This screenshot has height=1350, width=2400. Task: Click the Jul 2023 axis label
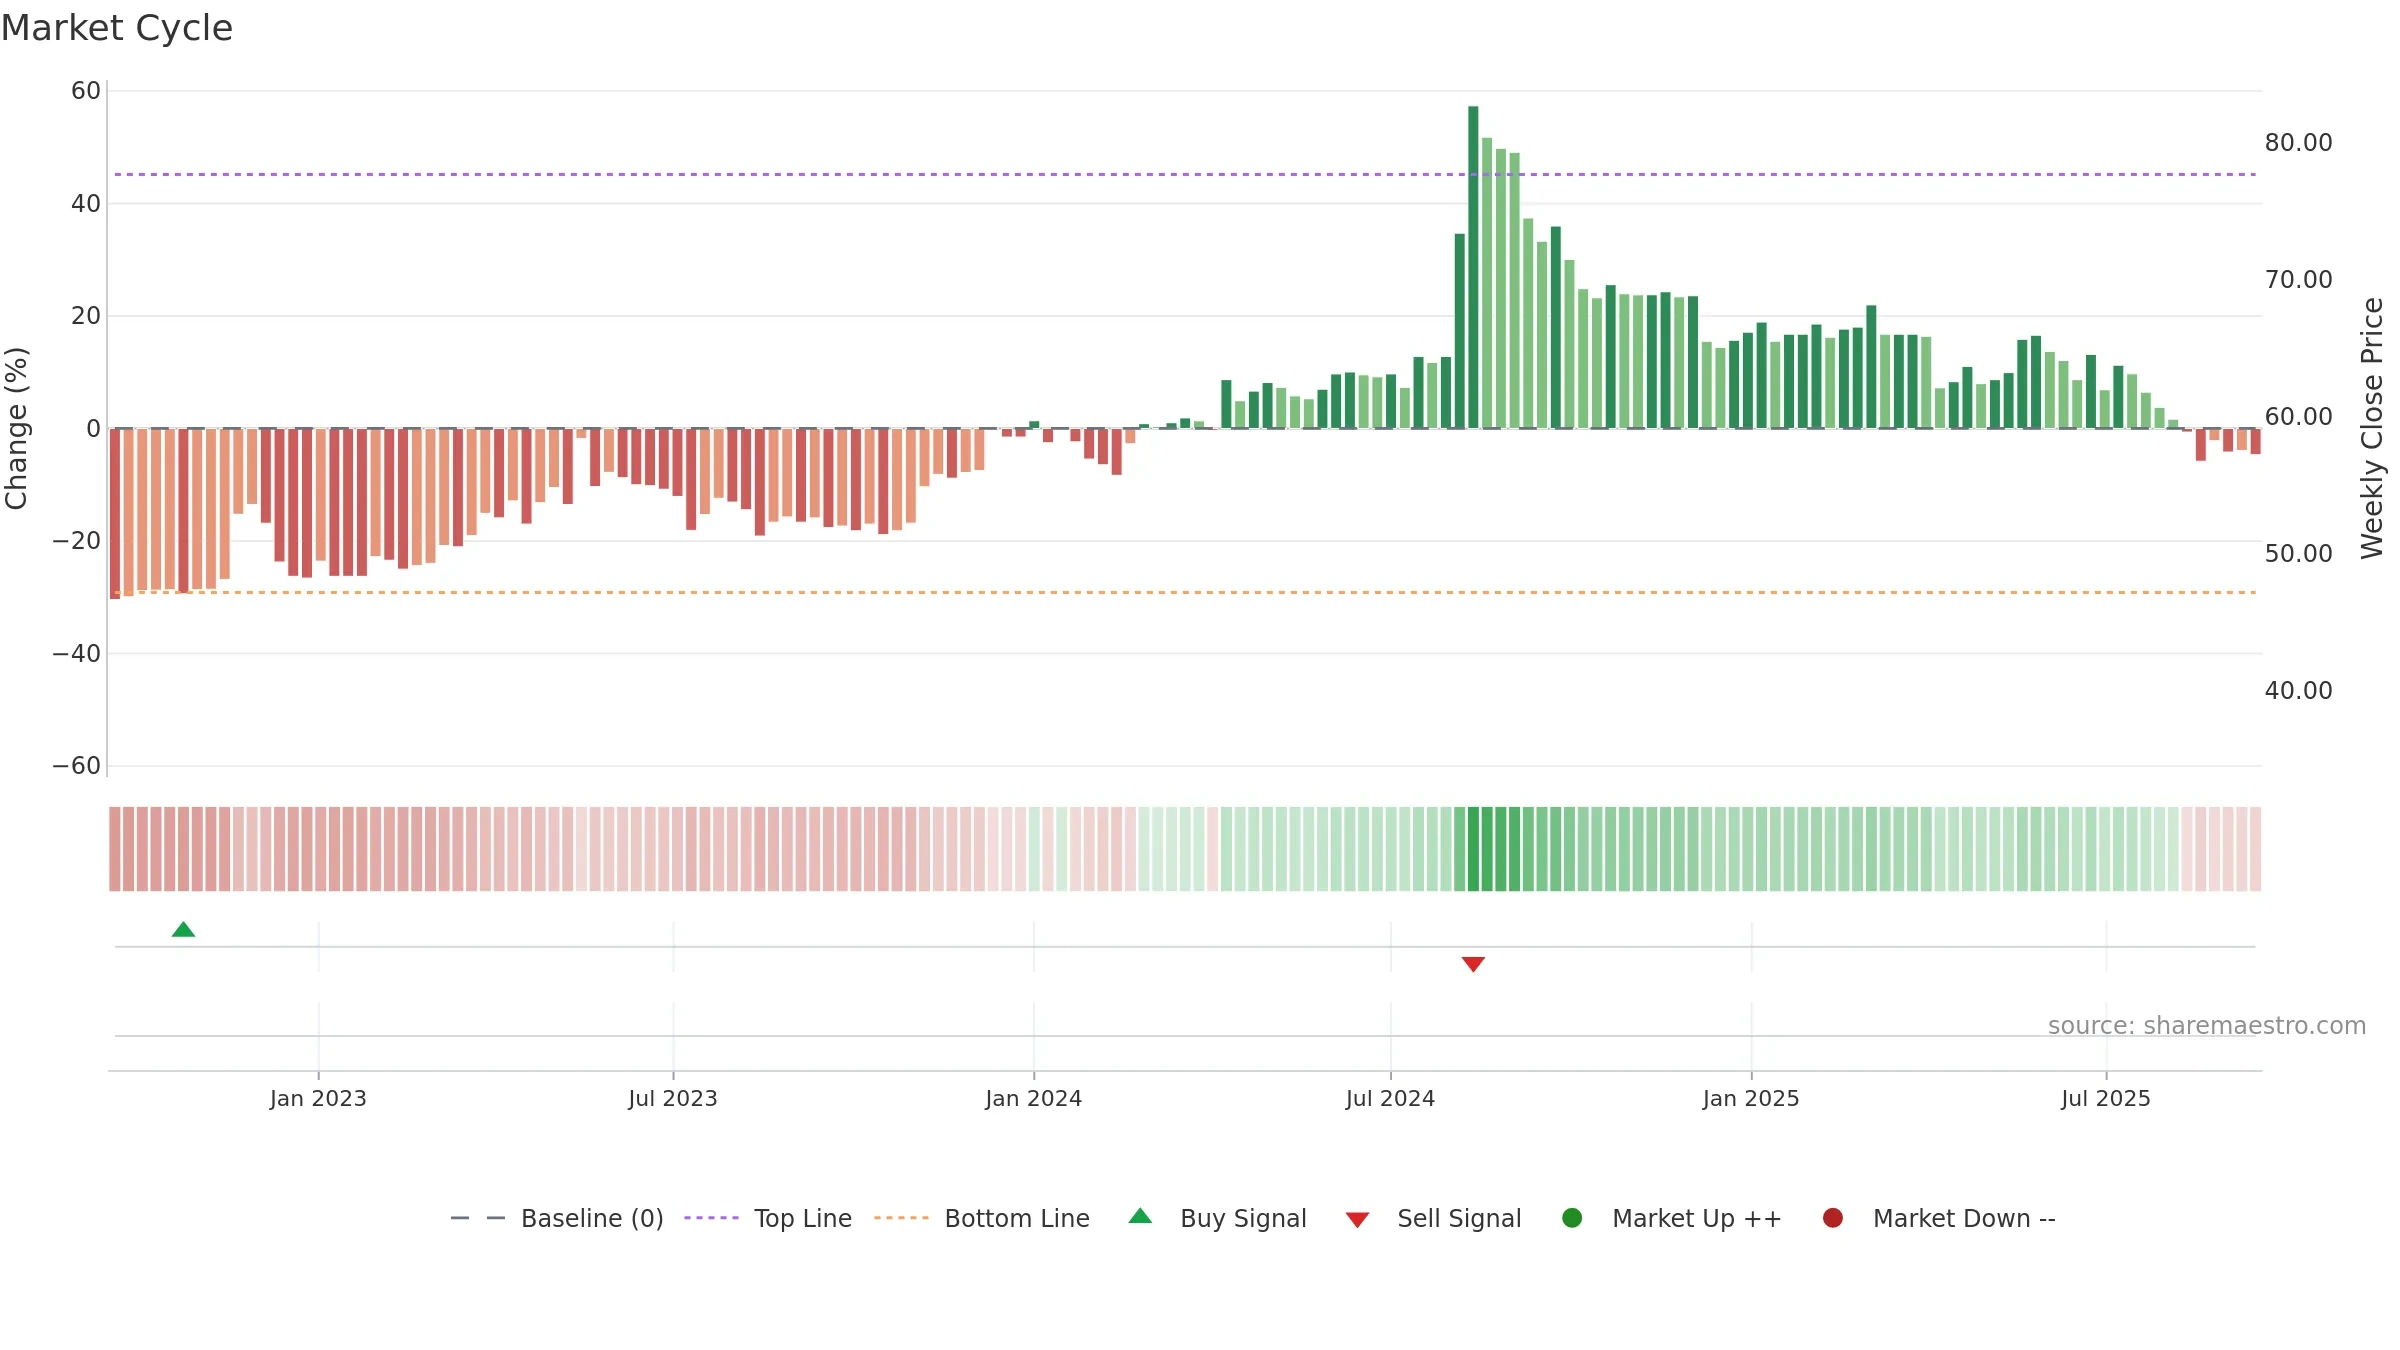point(673,1099)
